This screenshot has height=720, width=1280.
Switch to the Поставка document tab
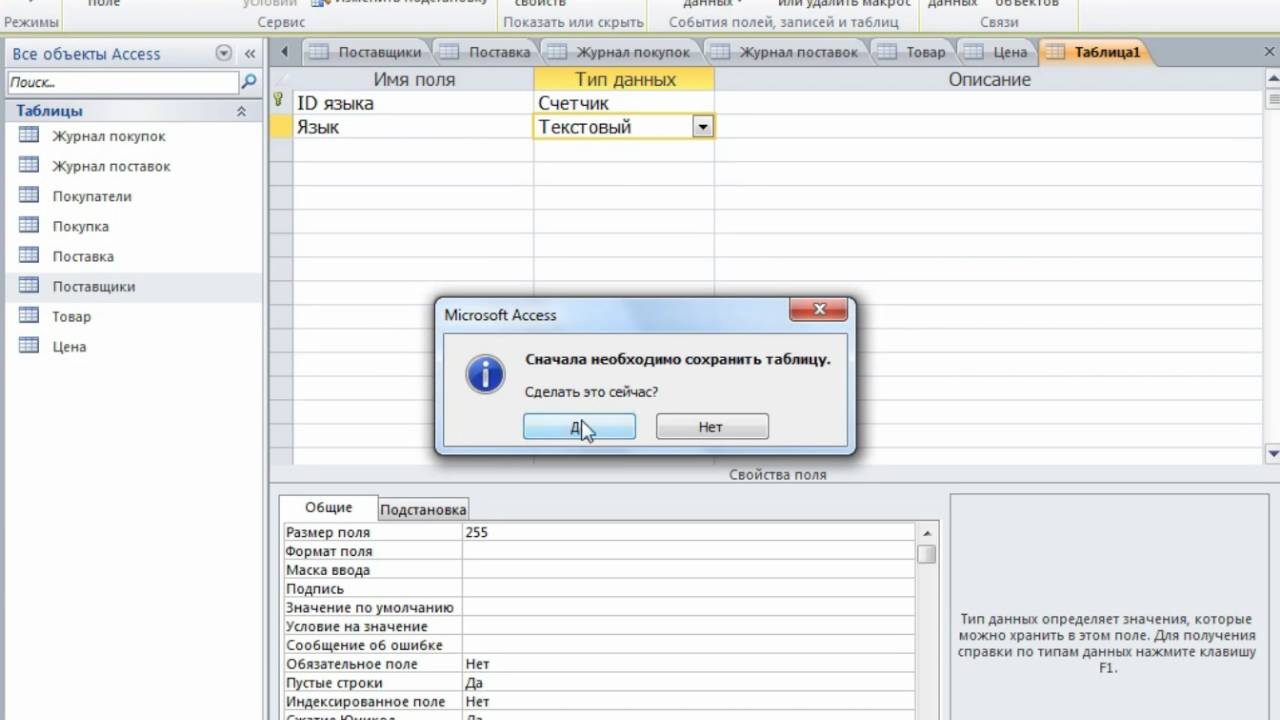[x=487, y=52]
